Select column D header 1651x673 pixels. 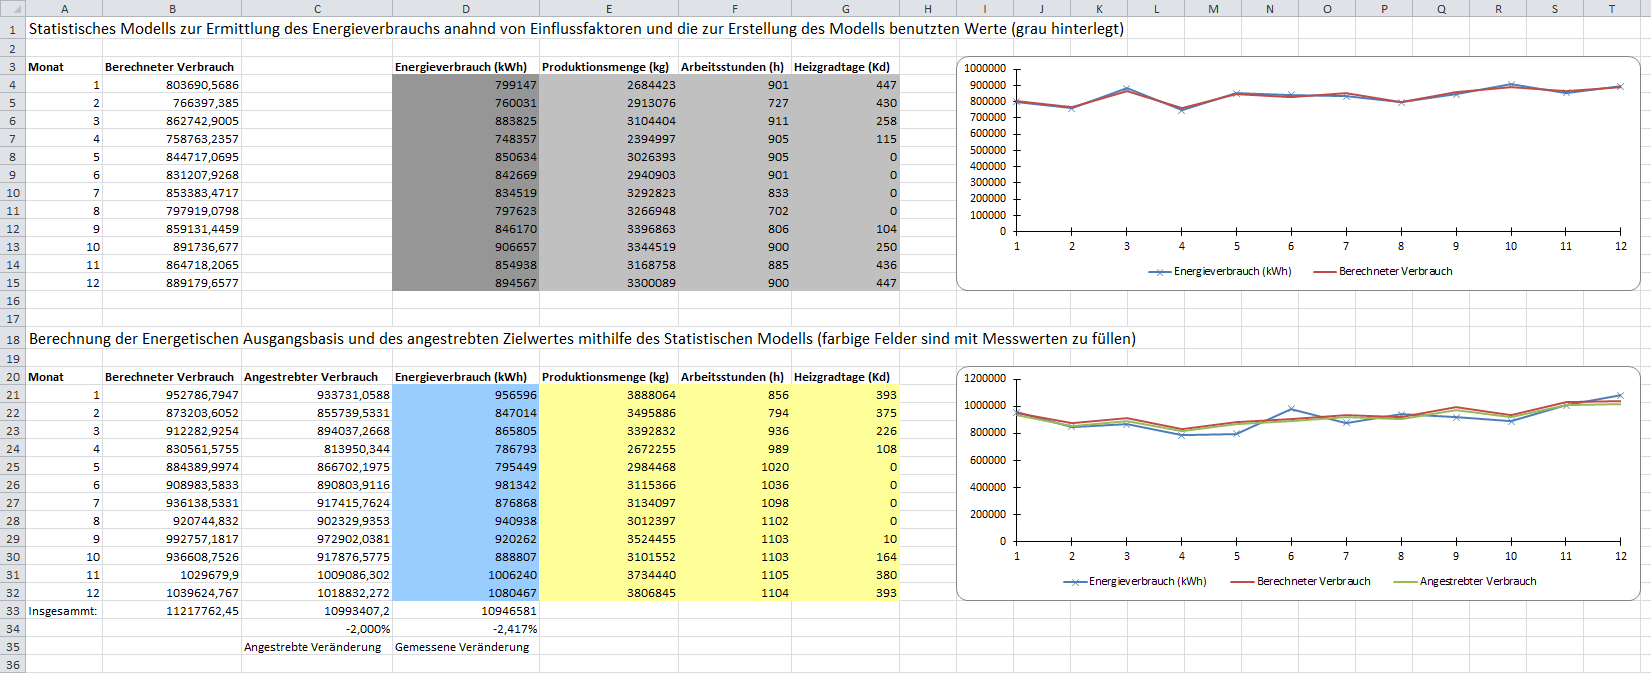pos(465,8)
